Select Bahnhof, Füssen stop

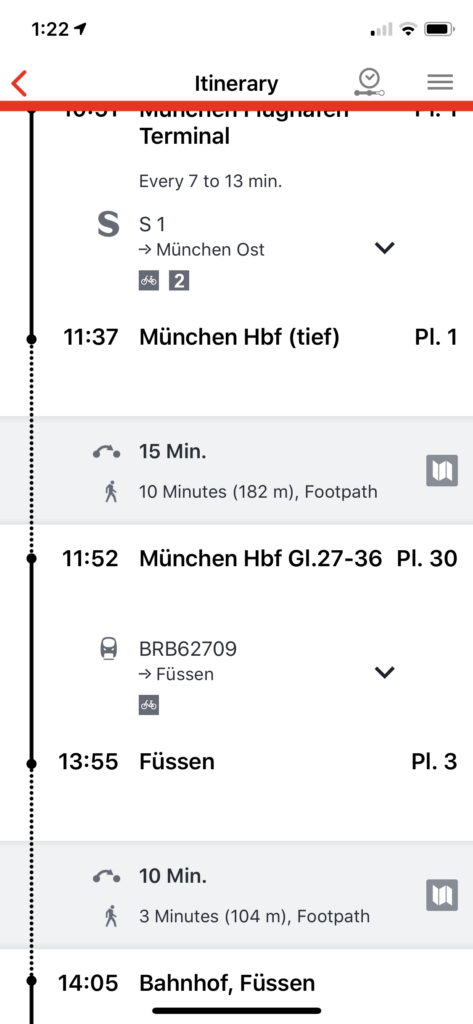227,982
